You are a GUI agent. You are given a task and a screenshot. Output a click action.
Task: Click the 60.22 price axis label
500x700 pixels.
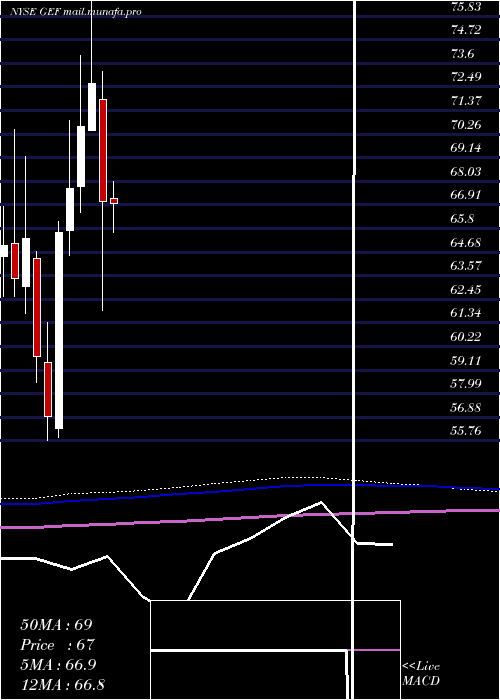pyautogui.click(x=466, y=336)
